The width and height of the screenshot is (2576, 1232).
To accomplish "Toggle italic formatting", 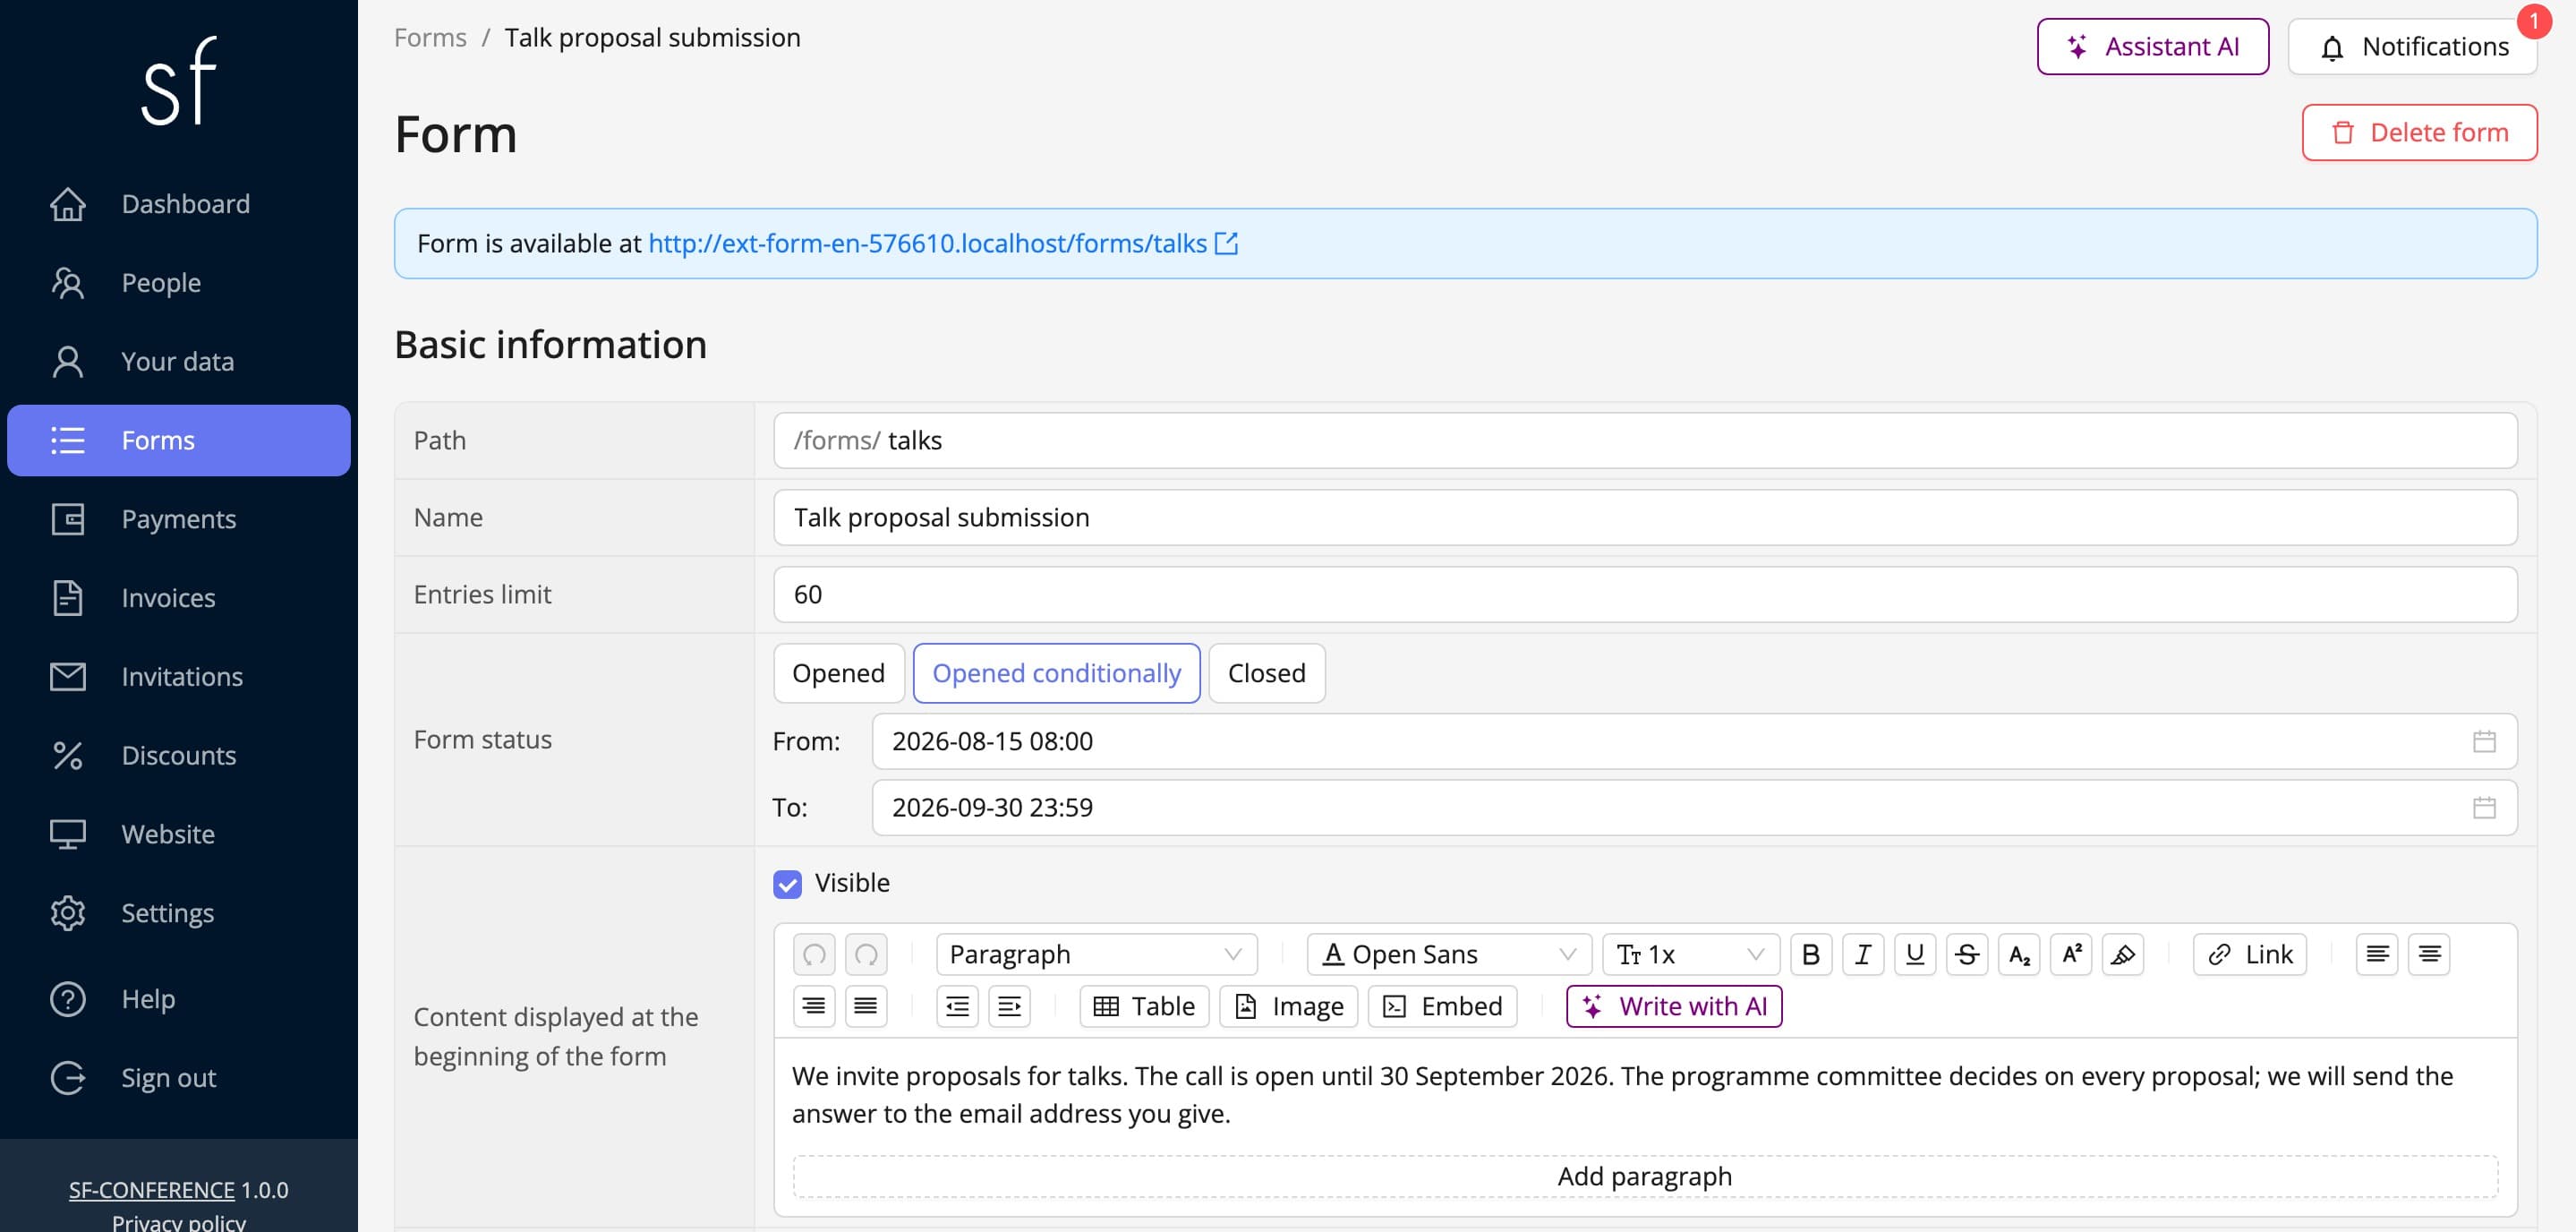I will (1862, 954).
